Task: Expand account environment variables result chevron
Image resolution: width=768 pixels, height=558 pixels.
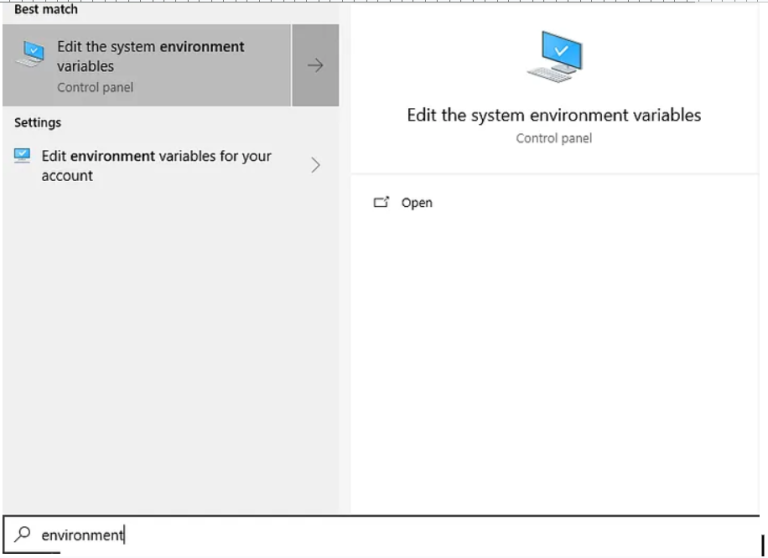Action: pyautogui.click(x=315, y=165)
